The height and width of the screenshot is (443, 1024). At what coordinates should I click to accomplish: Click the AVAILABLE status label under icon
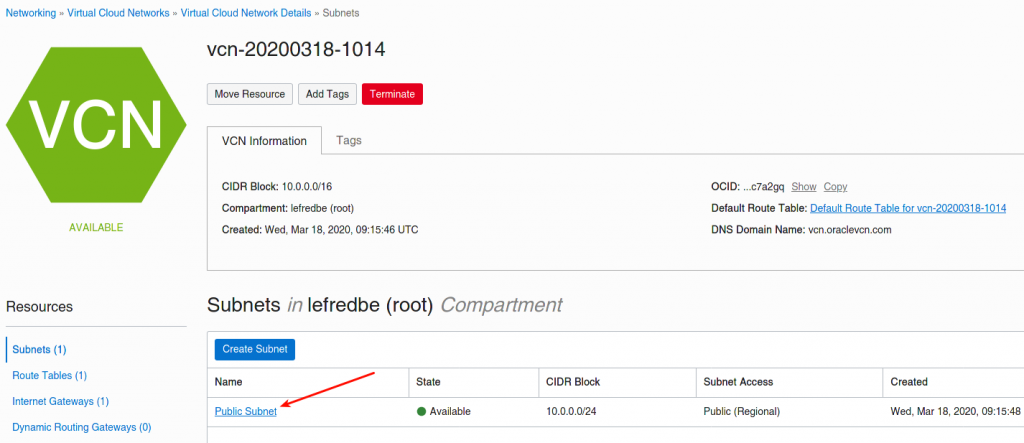[x=96, y=228]
